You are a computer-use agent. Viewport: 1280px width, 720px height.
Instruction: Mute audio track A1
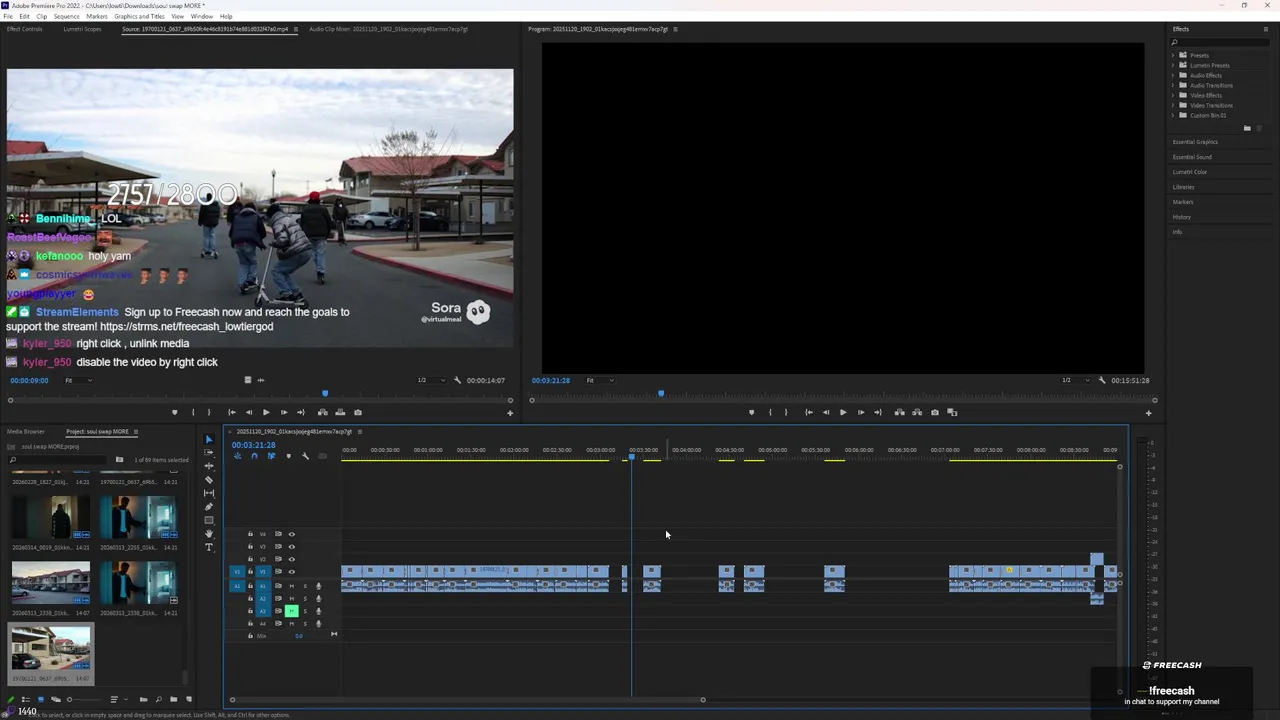tap(292, 586)
